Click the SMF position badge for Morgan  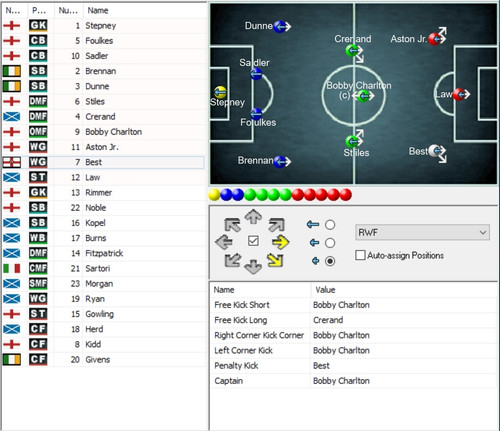[x=38, y=284]
